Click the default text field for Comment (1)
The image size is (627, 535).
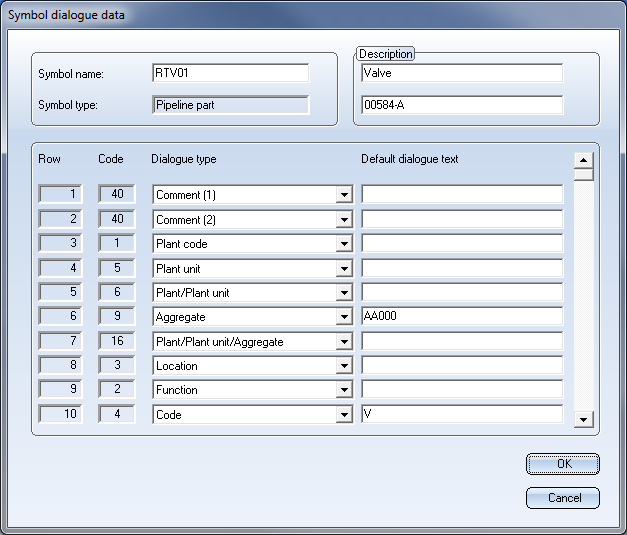click(x=461, y=195)
